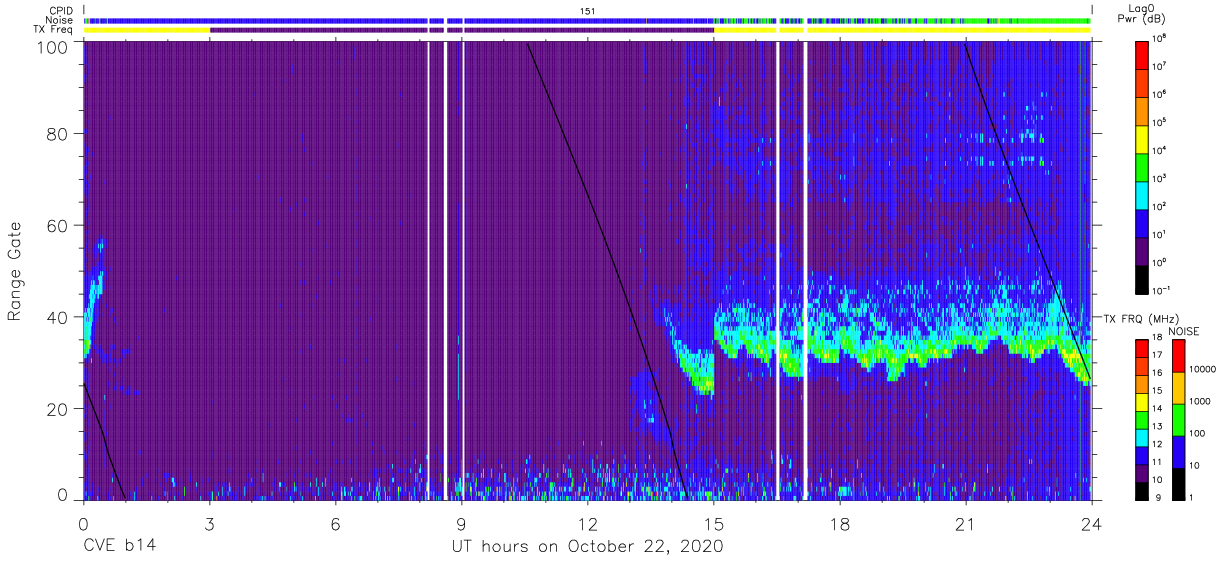This screenshot has height=567, width=1228.
Task: Click the blue 10-100 NOISE colorbar segment
Action: tap(1178, 452)
